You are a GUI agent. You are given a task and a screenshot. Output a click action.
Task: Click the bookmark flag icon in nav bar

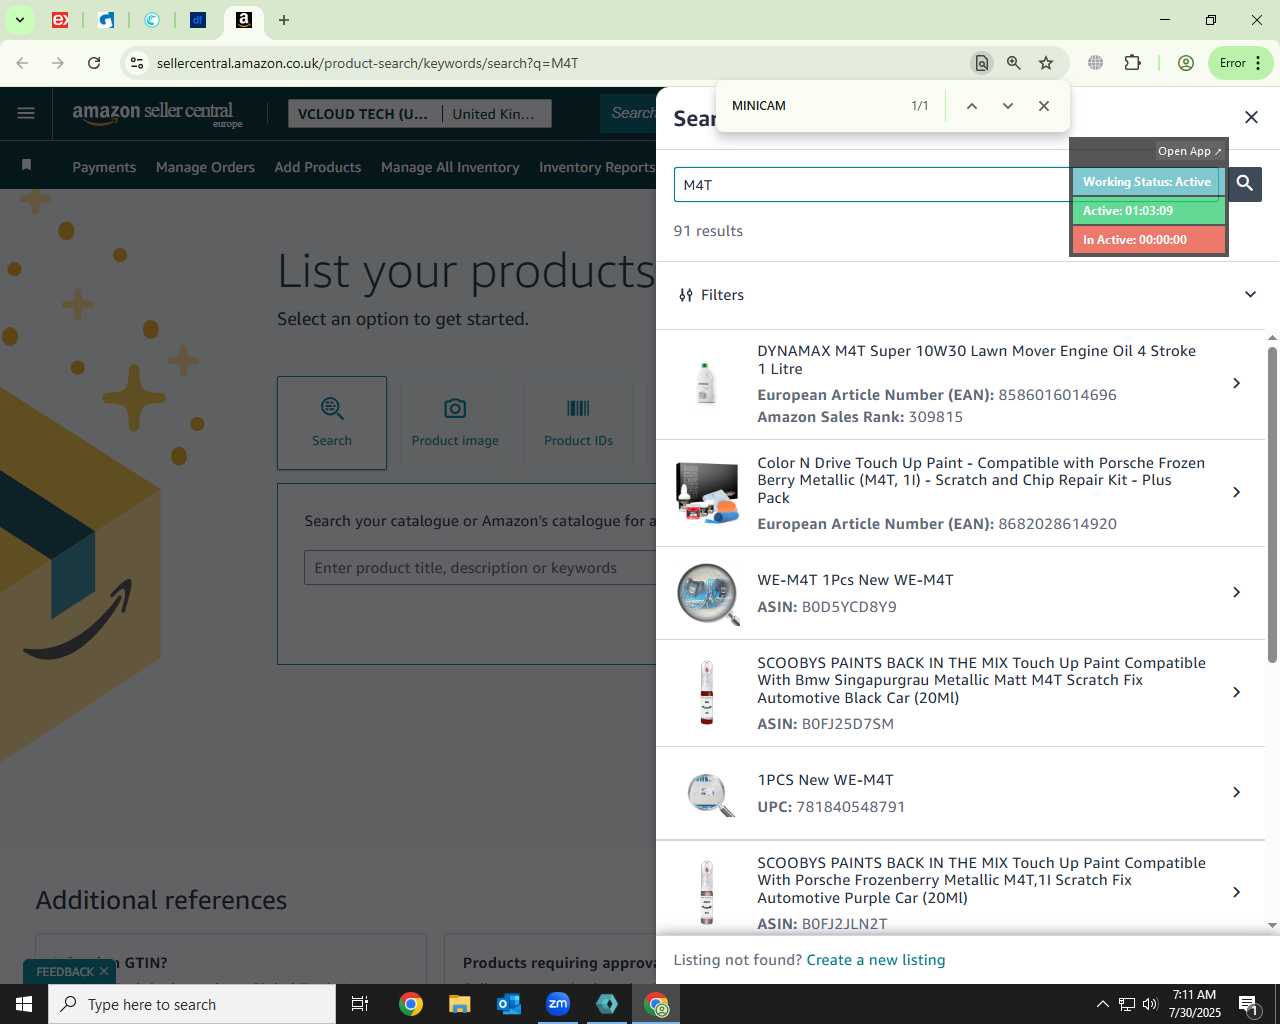(x=27, y=165)
